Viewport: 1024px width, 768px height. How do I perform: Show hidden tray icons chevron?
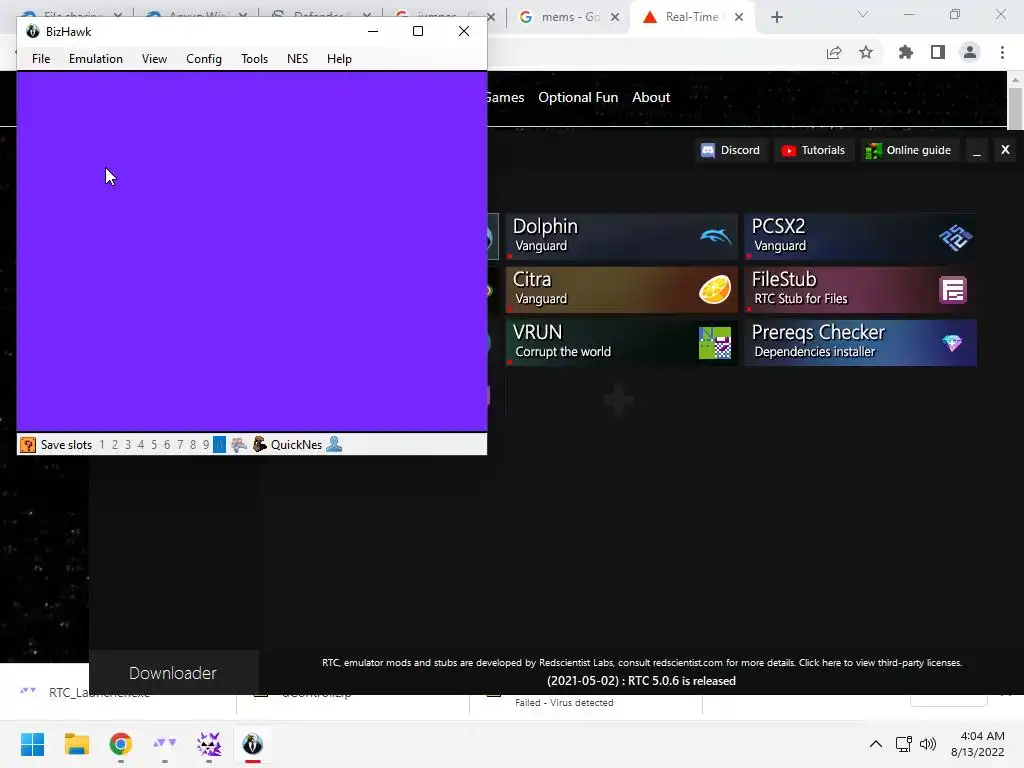[x=876, y=744]
